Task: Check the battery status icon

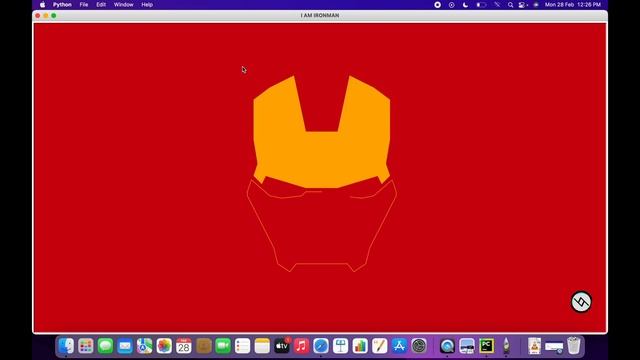Action: point(481,5)
